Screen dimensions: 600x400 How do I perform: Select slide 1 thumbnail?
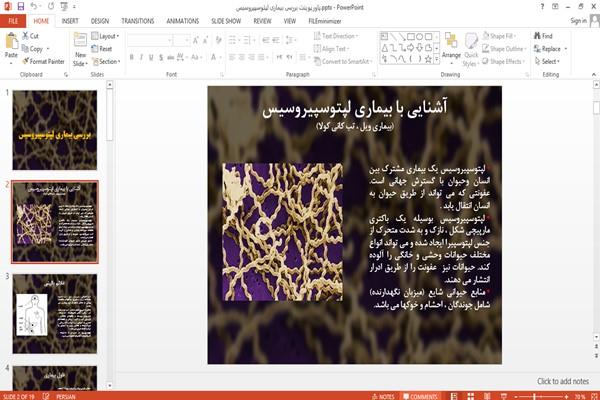pyautogui.click(x=55, y=130)
